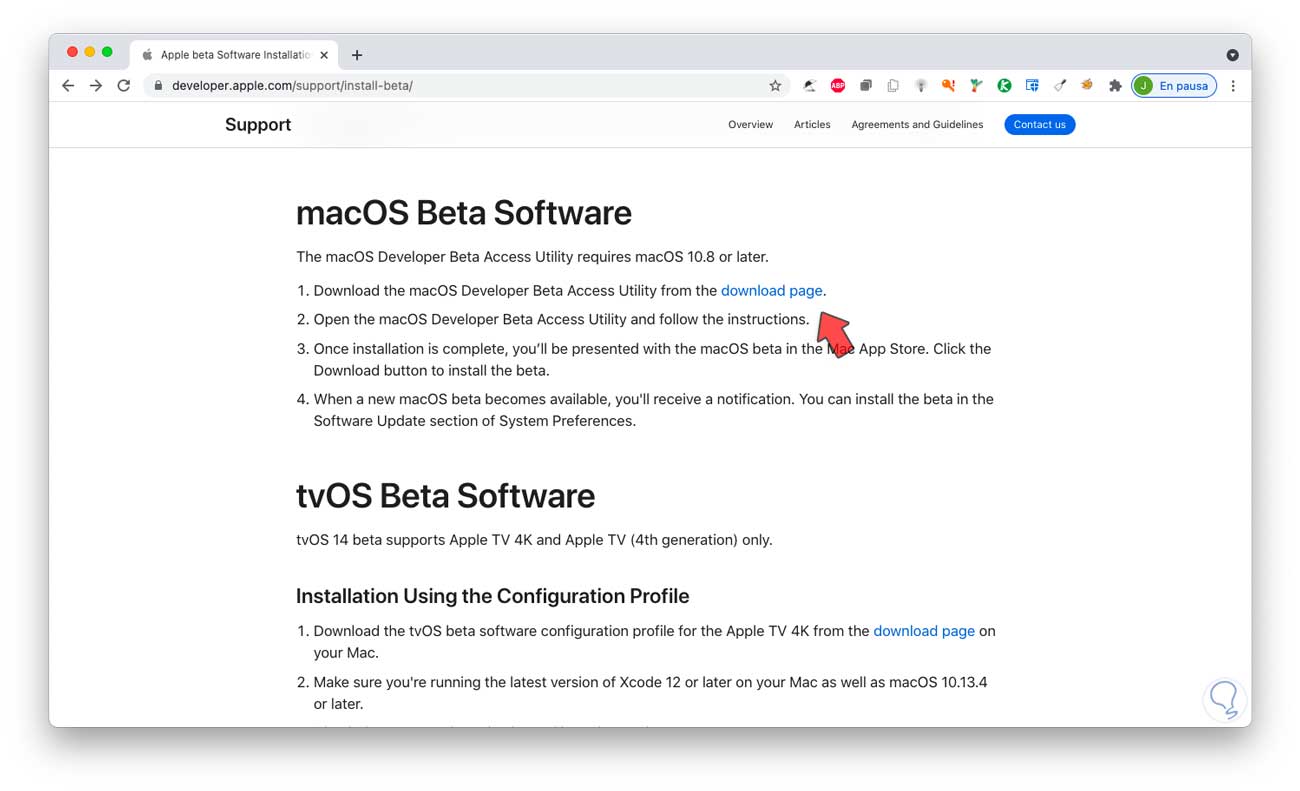Open the Articles nav item
This screenshot has width=1300, height=791.
pyautogui.click(x=812, y=125)
